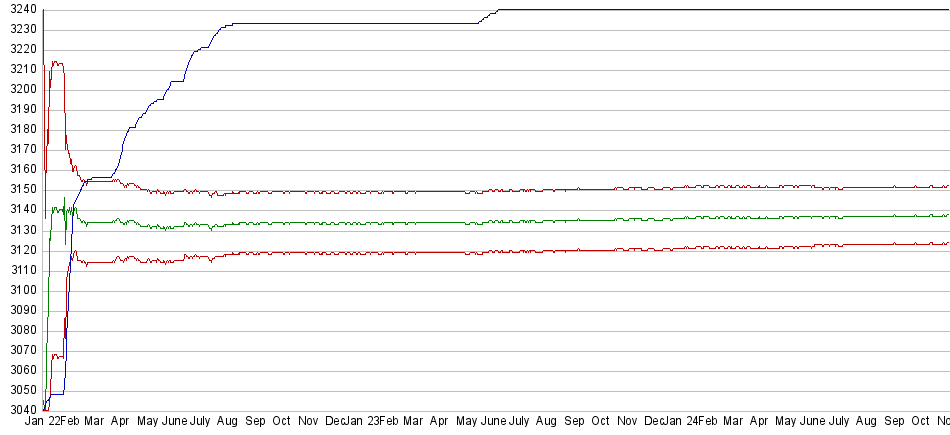Click the 3180 y-axis tick label
Image resolution: width=950 pixels, height=435 pixels.
pyautogui.click(x=19, y=129)
